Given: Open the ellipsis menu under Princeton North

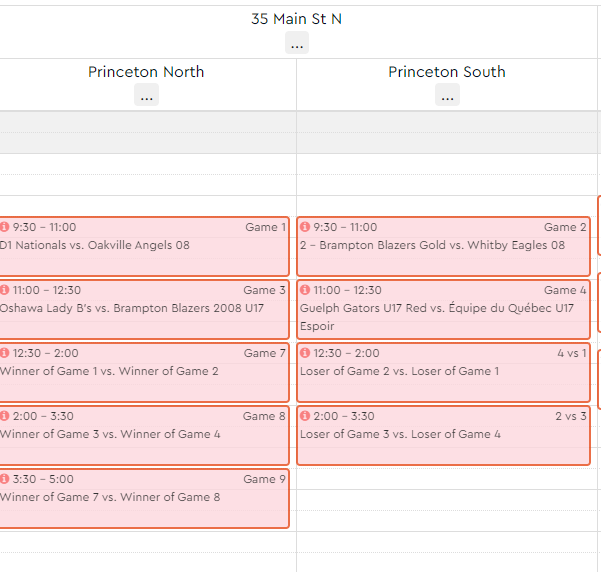Looking at the screenshot, I should pyautogui.click(x=147, y=96).
